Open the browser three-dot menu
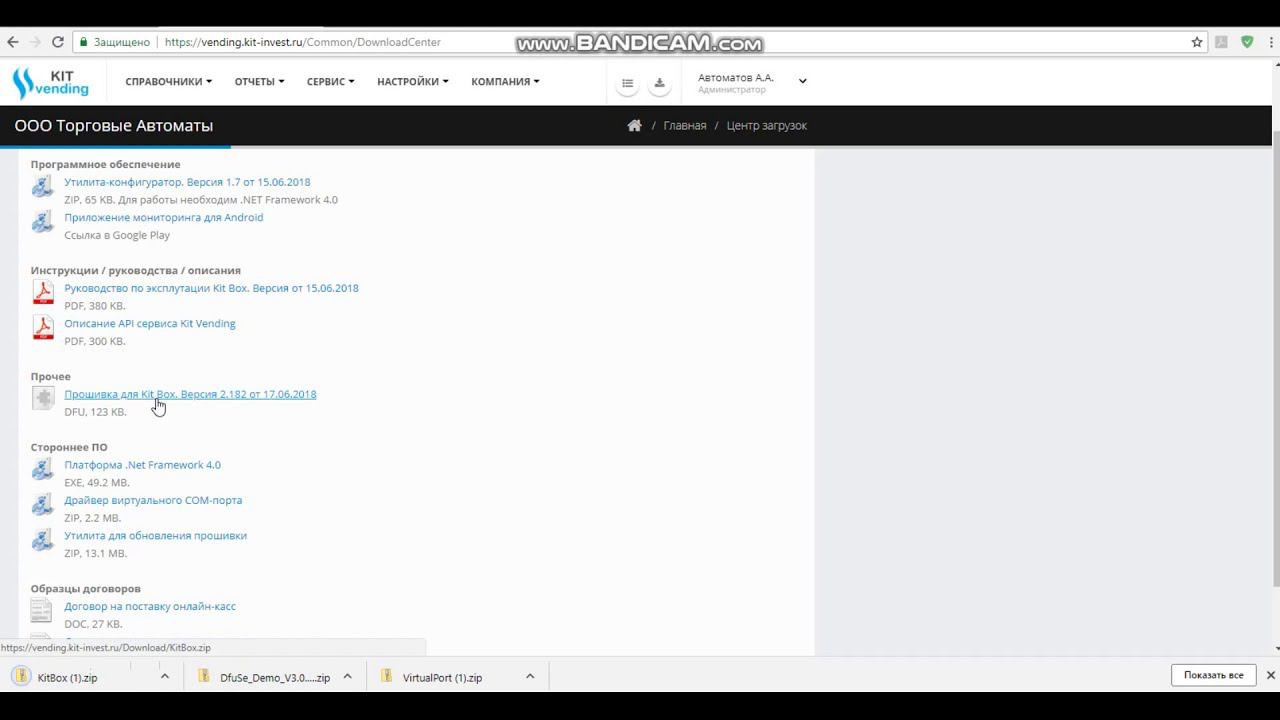The image size is (1280, 720). point(1270,42)
